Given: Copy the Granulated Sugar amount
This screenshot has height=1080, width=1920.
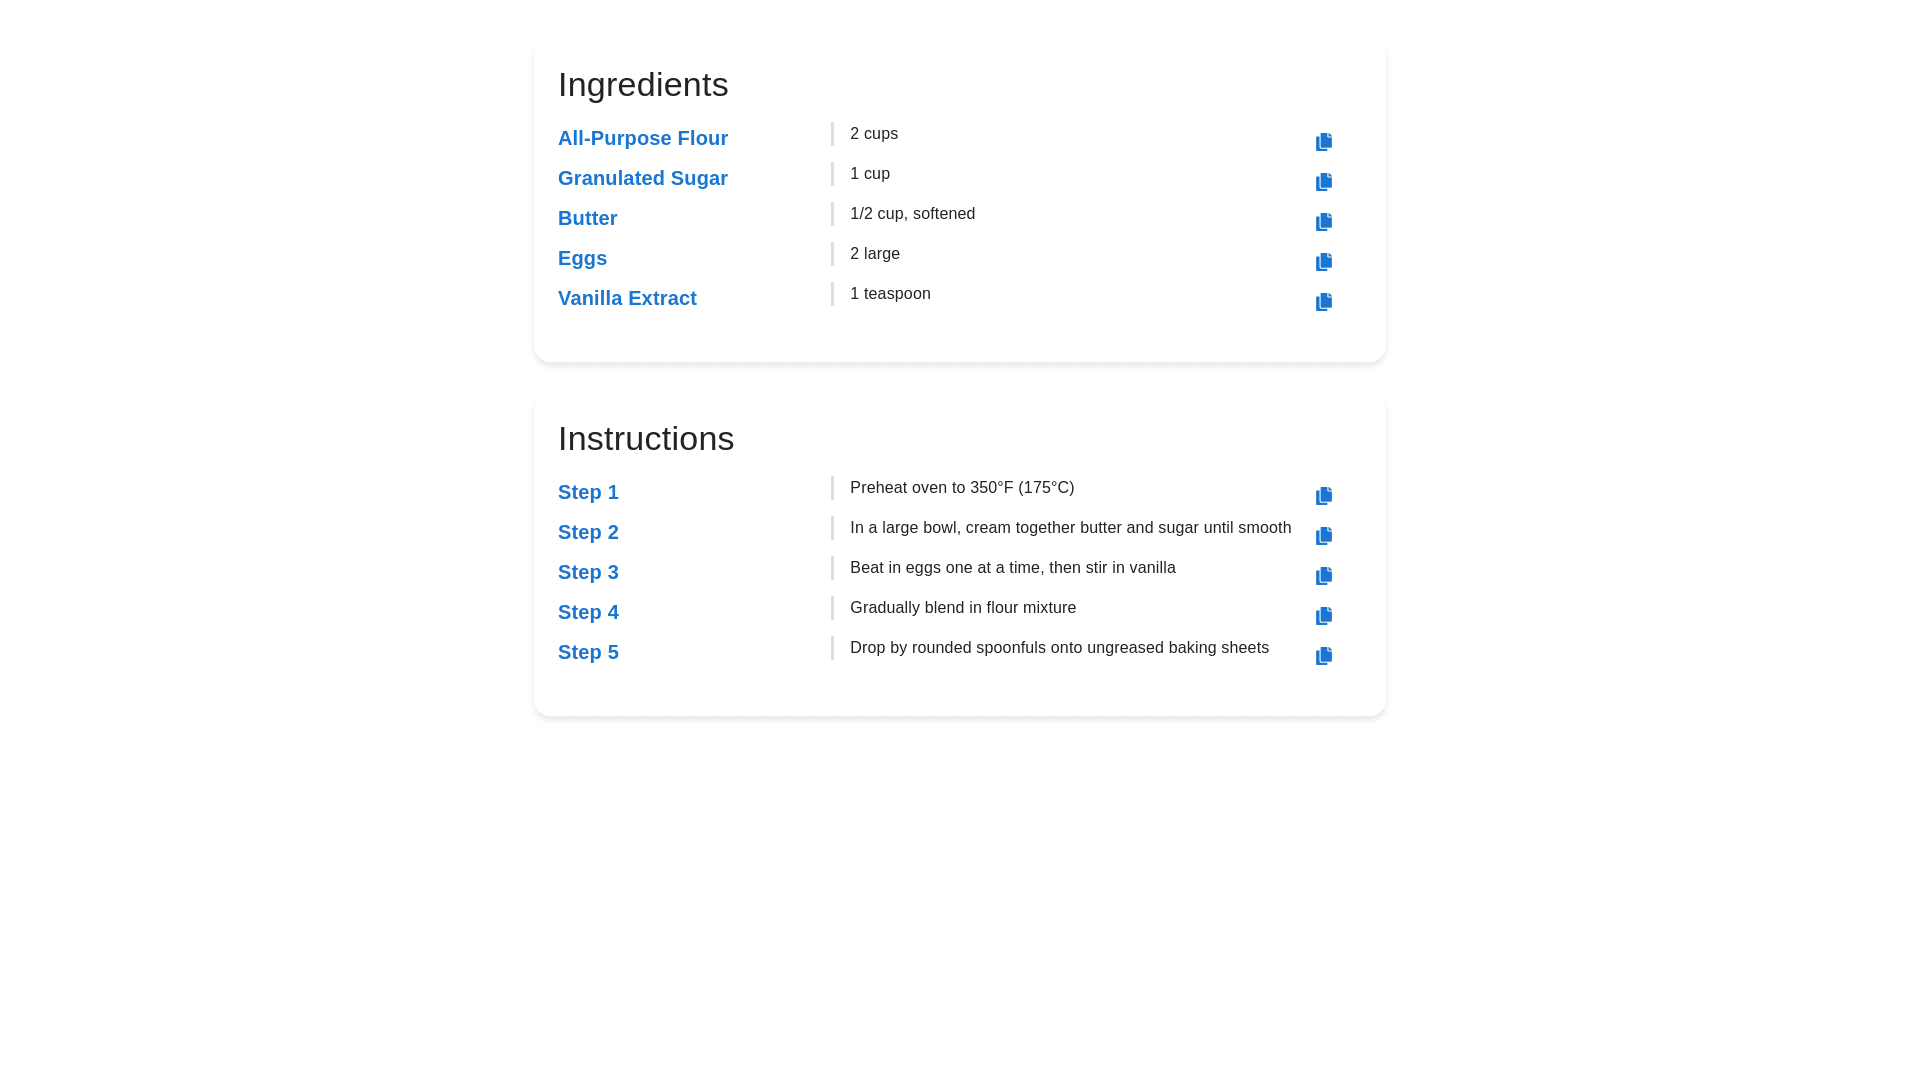Looking at the screenshot, I should tap(1323, 182).
